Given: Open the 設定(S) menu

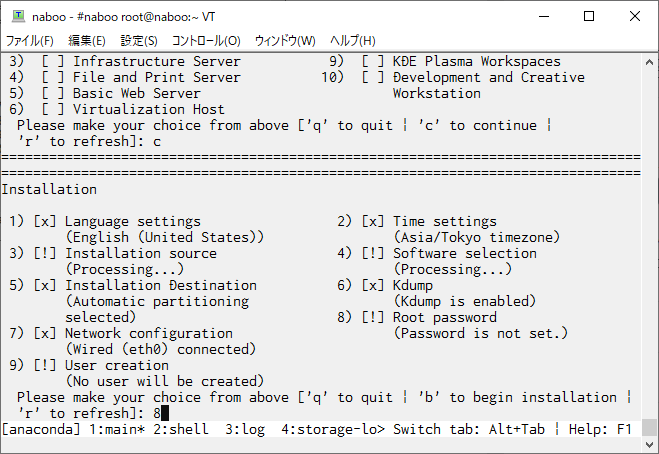Looking at the screenshot, I should (x=139, y=41).
